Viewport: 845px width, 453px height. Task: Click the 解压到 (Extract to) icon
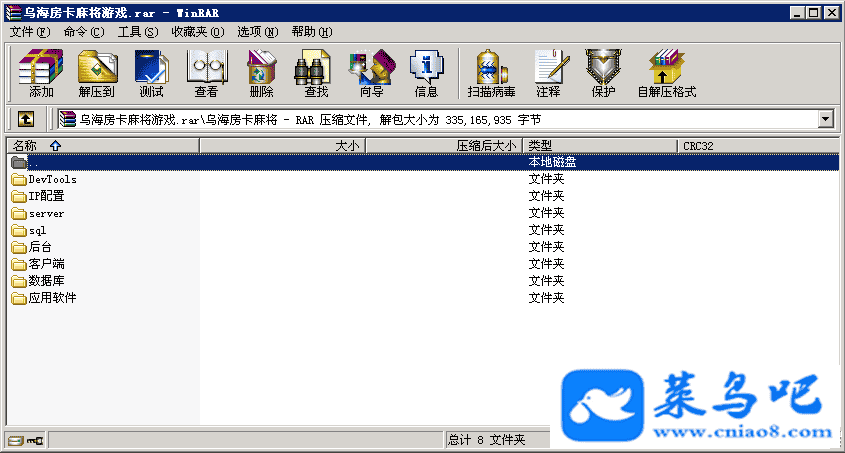(x=96, y=74)
